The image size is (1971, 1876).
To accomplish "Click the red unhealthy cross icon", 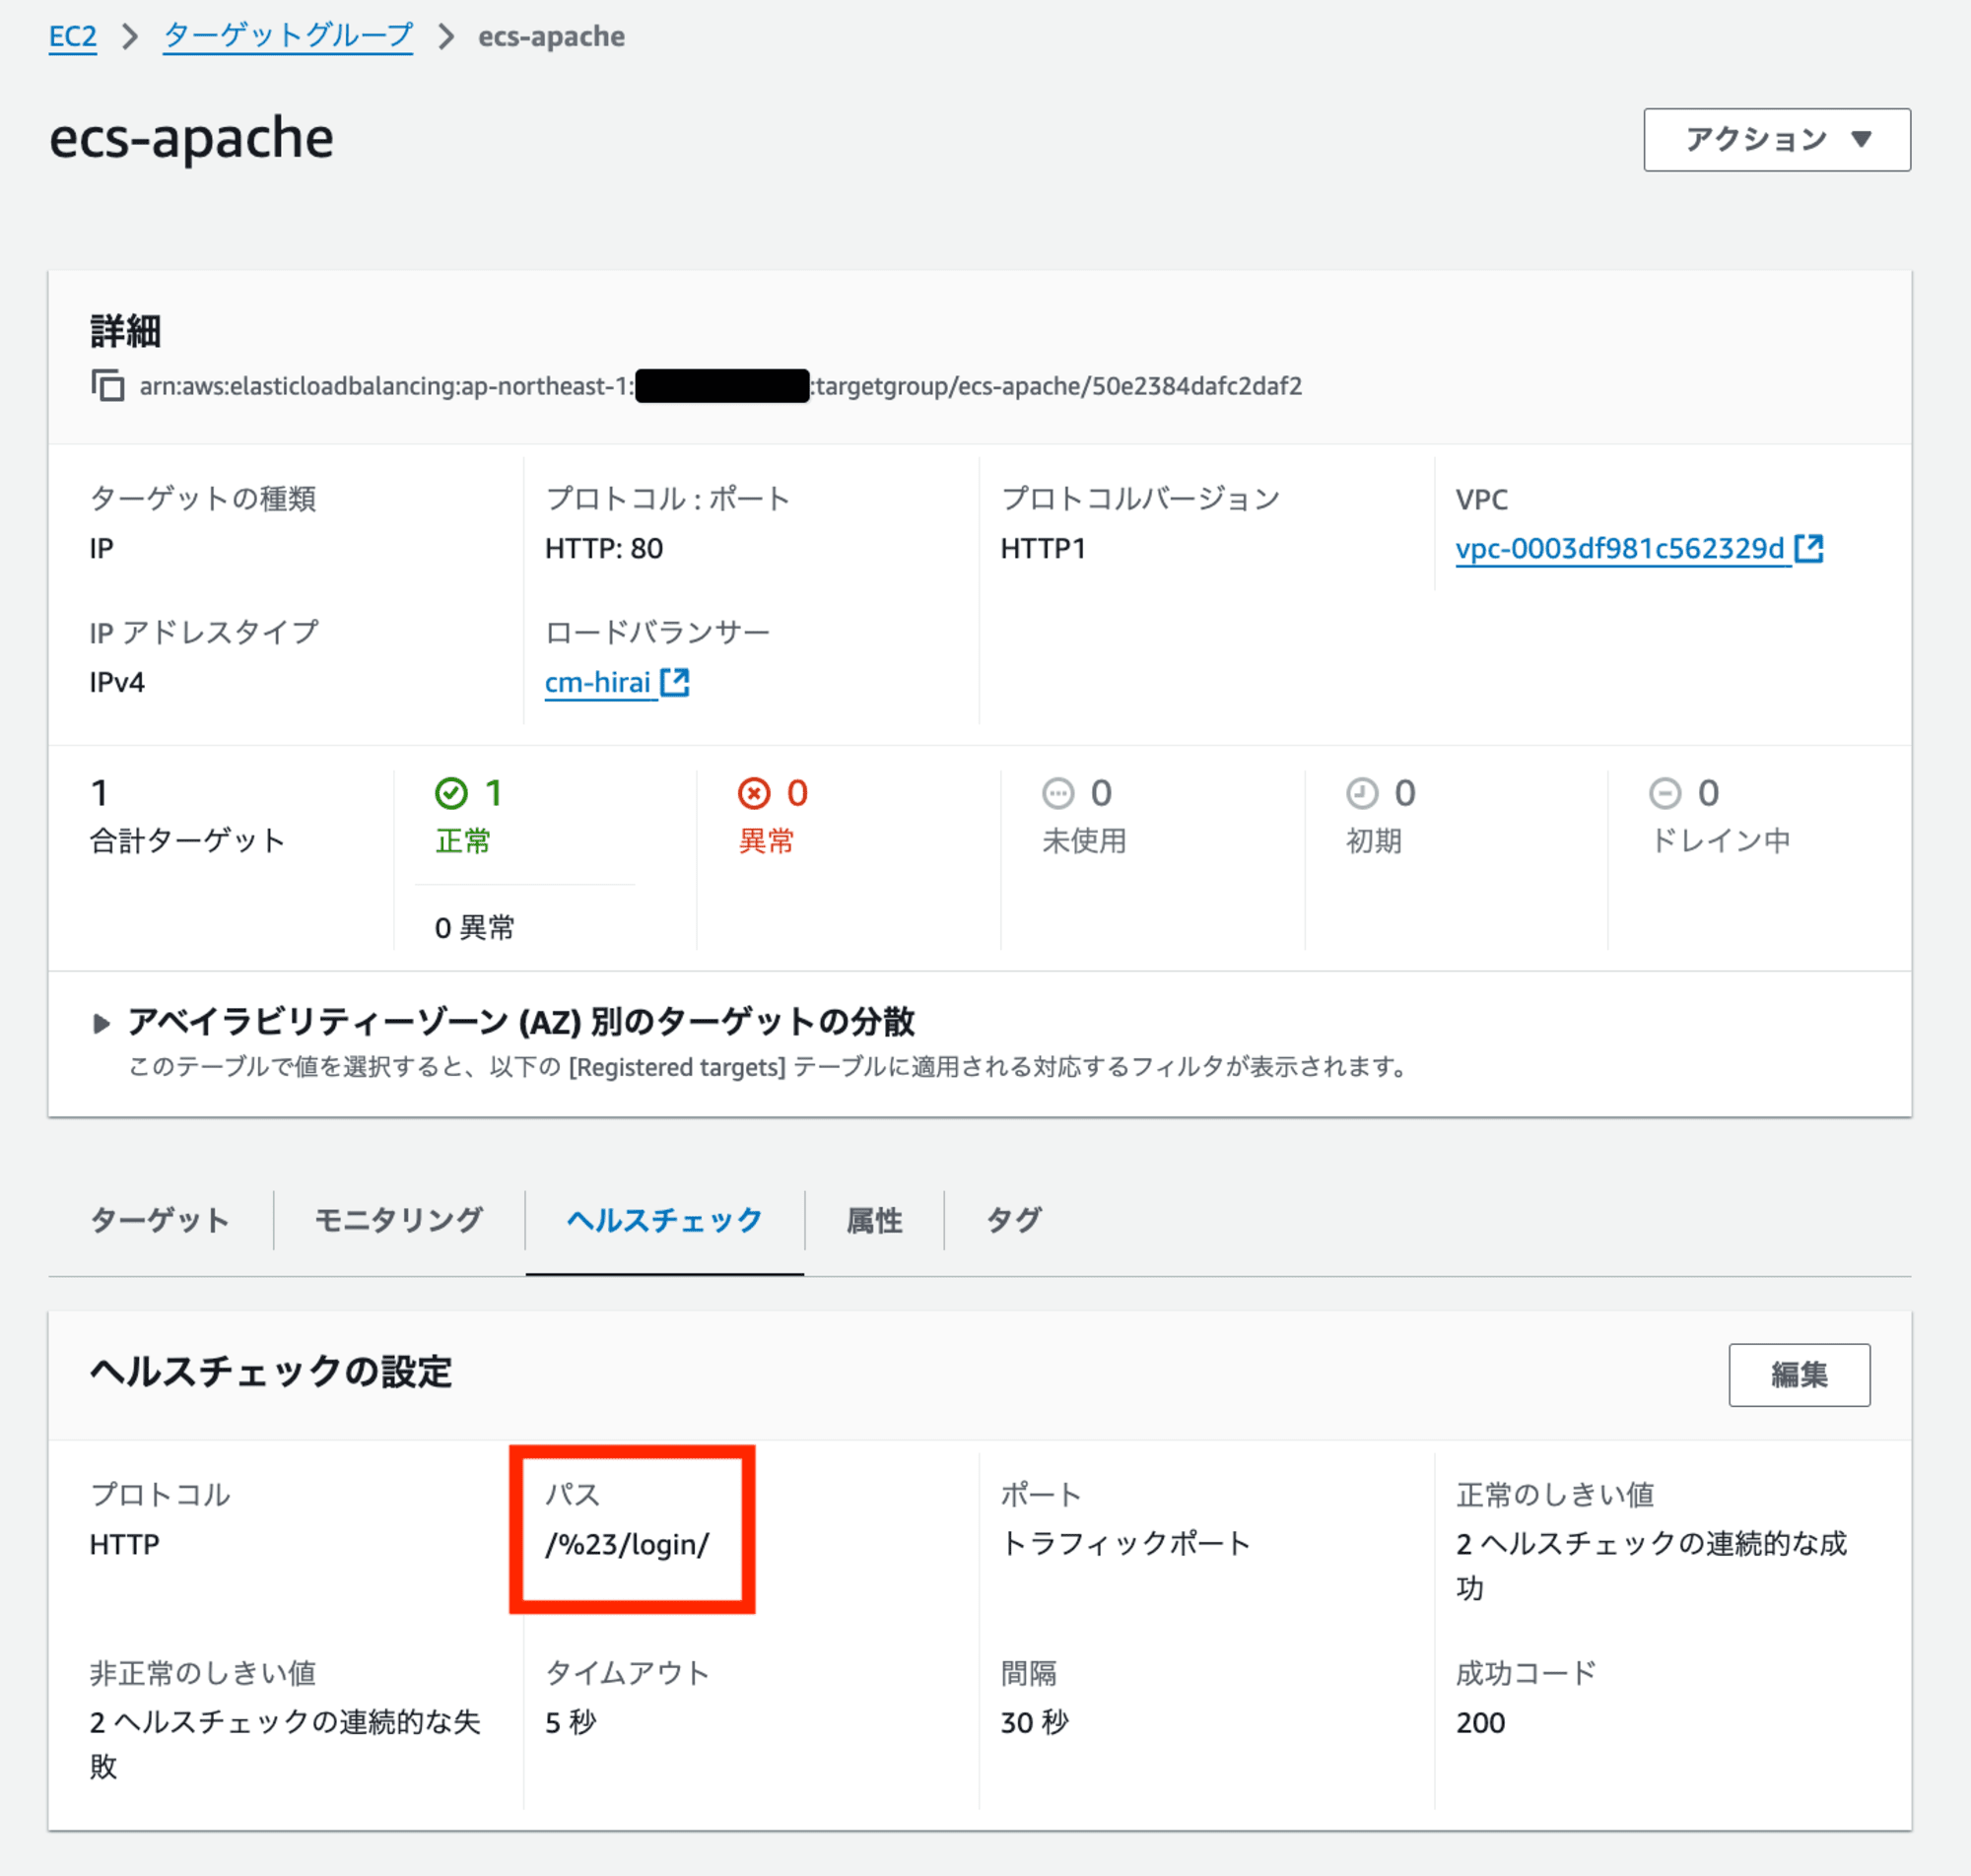I will (x=754, y=793).
